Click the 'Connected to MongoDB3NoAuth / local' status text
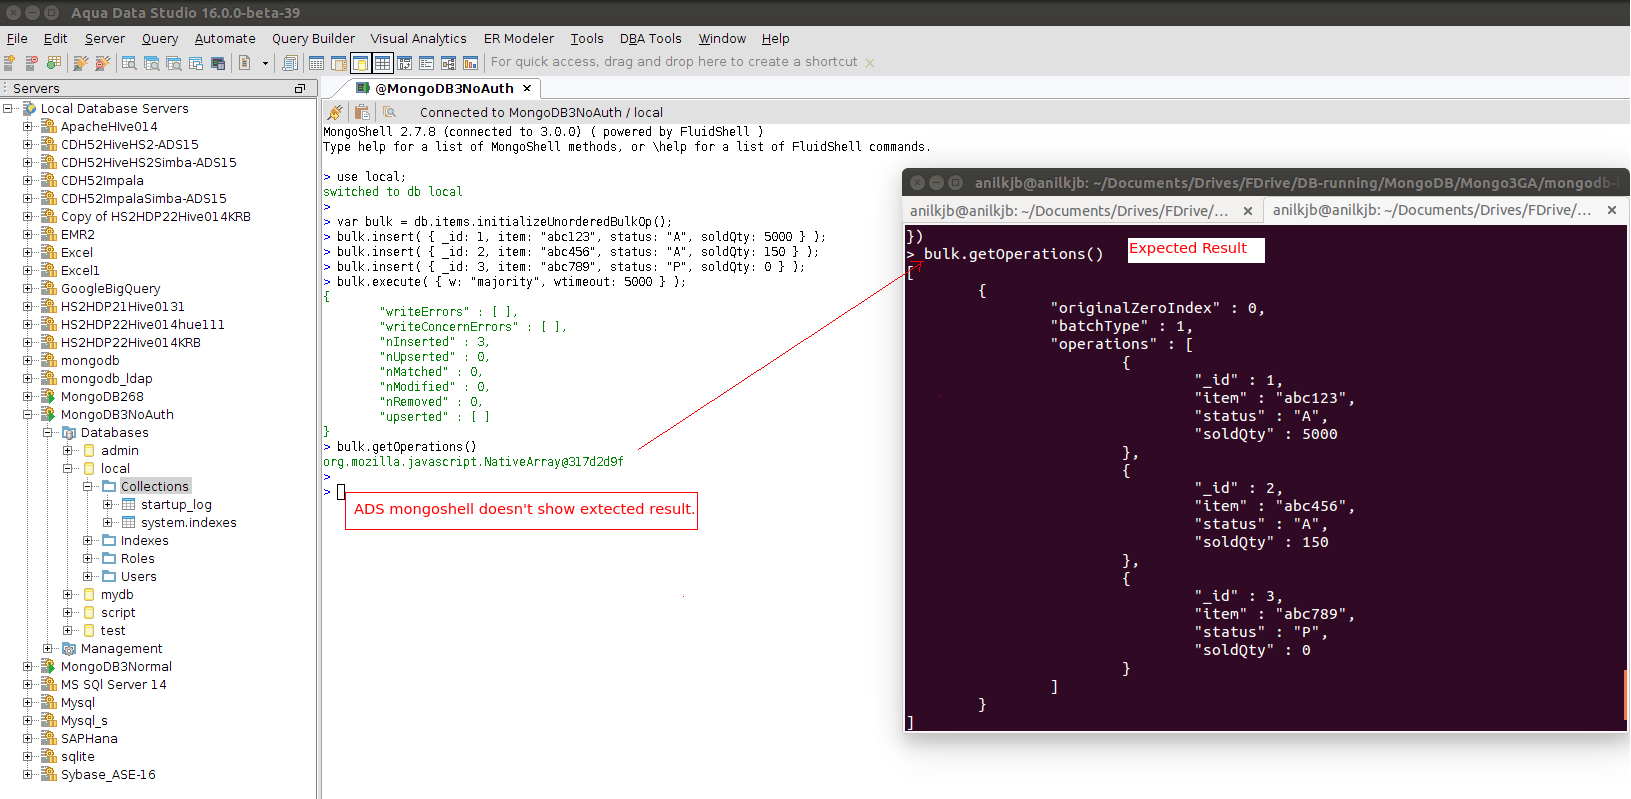Screen dimensions: 1631x799 pyautogui.click(x=541, y=113)
